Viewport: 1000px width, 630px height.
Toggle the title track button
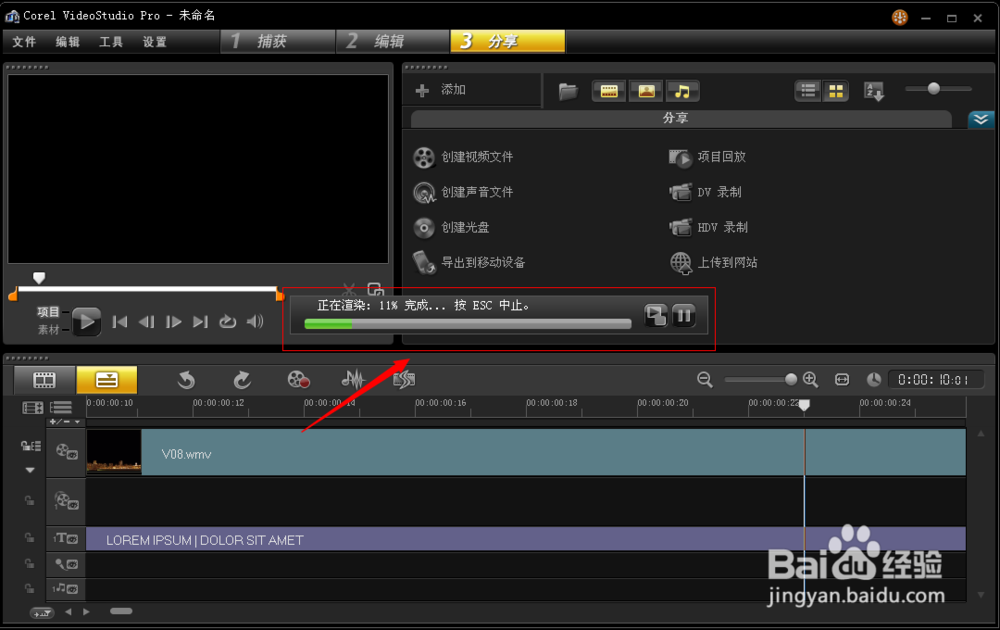click(x=66, y=539)
